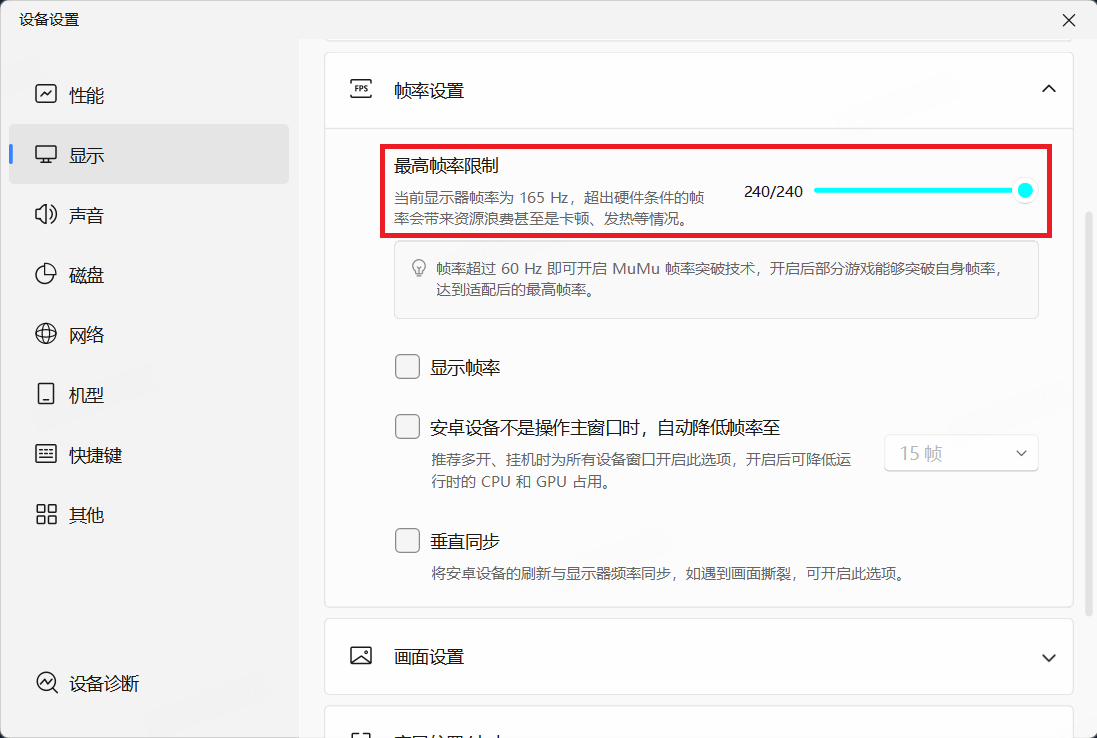
Task: Tick the auto-lower frame rate checkbox
Action: click(407, 427)
